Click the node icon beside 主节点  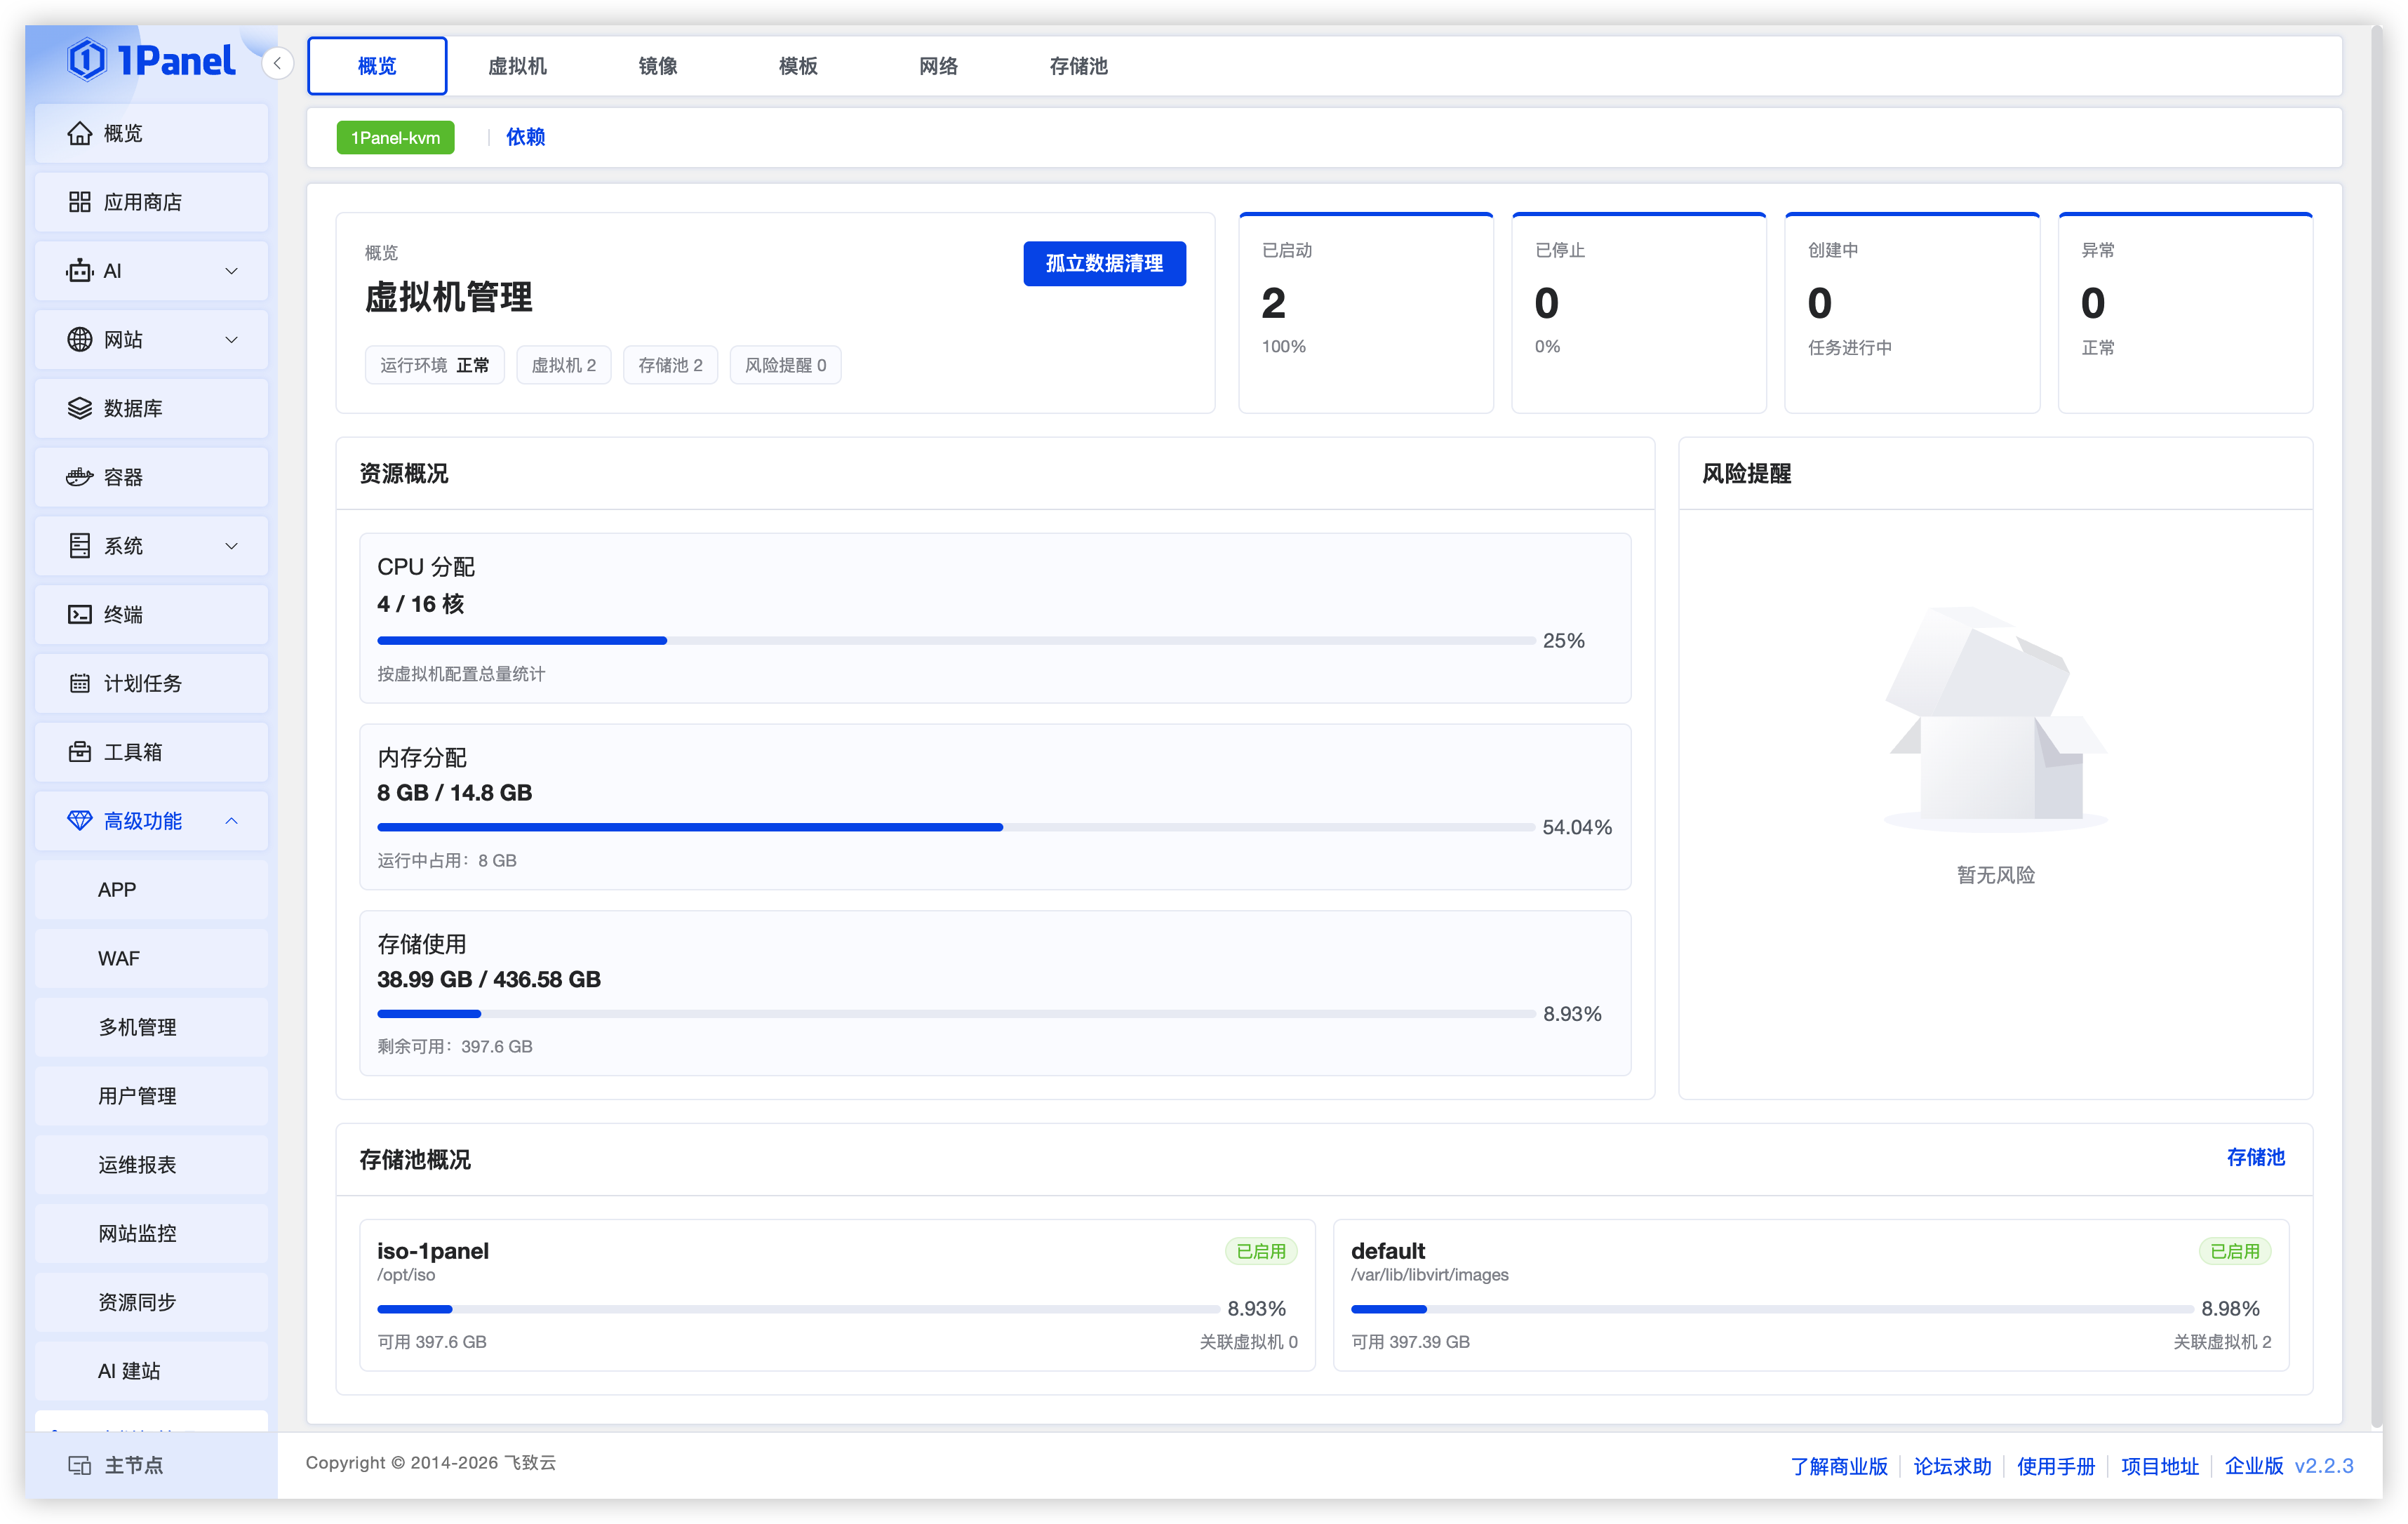(79, 1465)
